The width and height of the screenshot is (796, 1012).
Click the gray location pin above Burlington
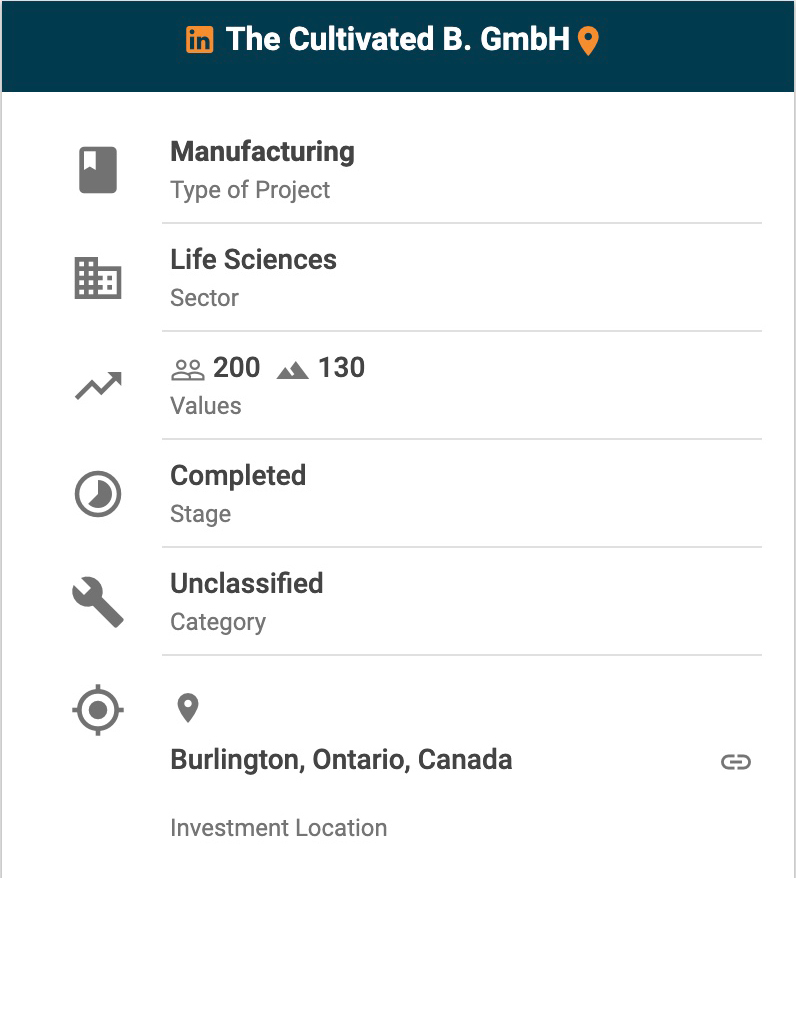click(187, 708)
